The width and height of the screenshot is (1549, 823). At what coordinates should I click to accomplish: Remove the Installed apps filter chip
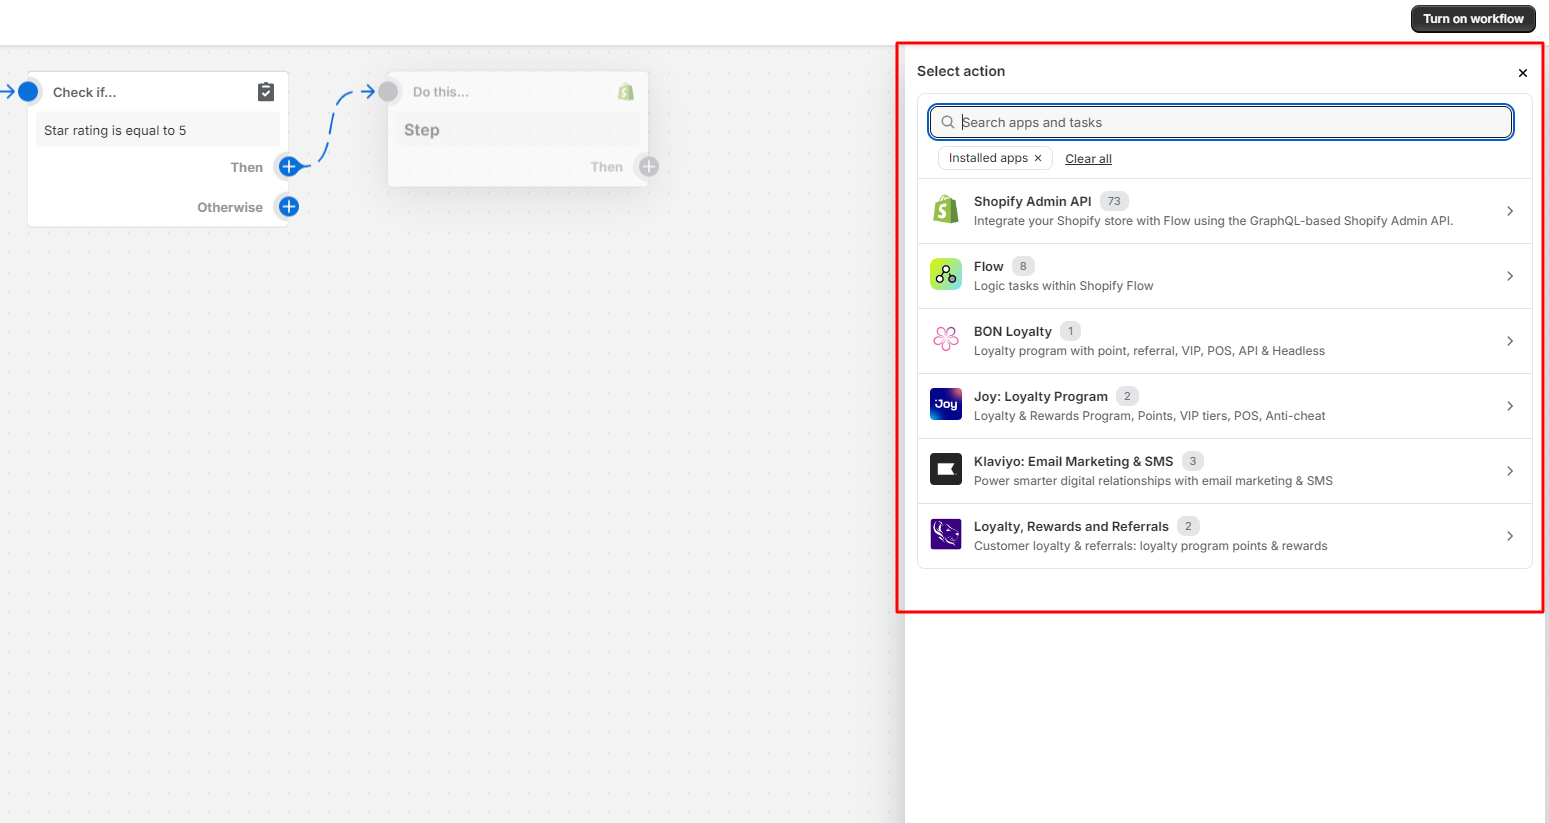[1038, 158]
